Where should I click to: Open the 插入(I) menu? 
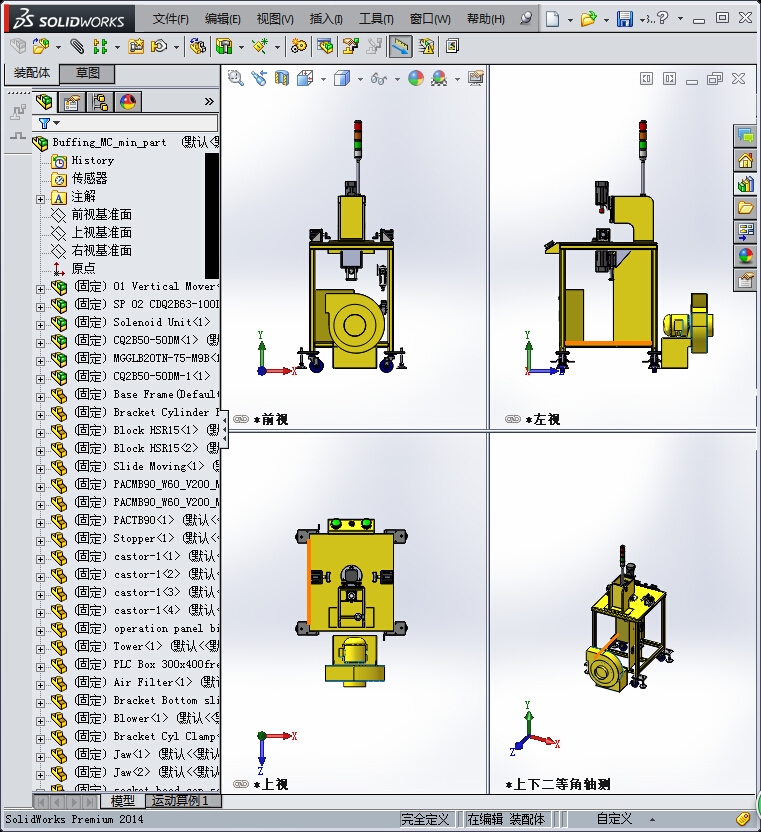326,19
